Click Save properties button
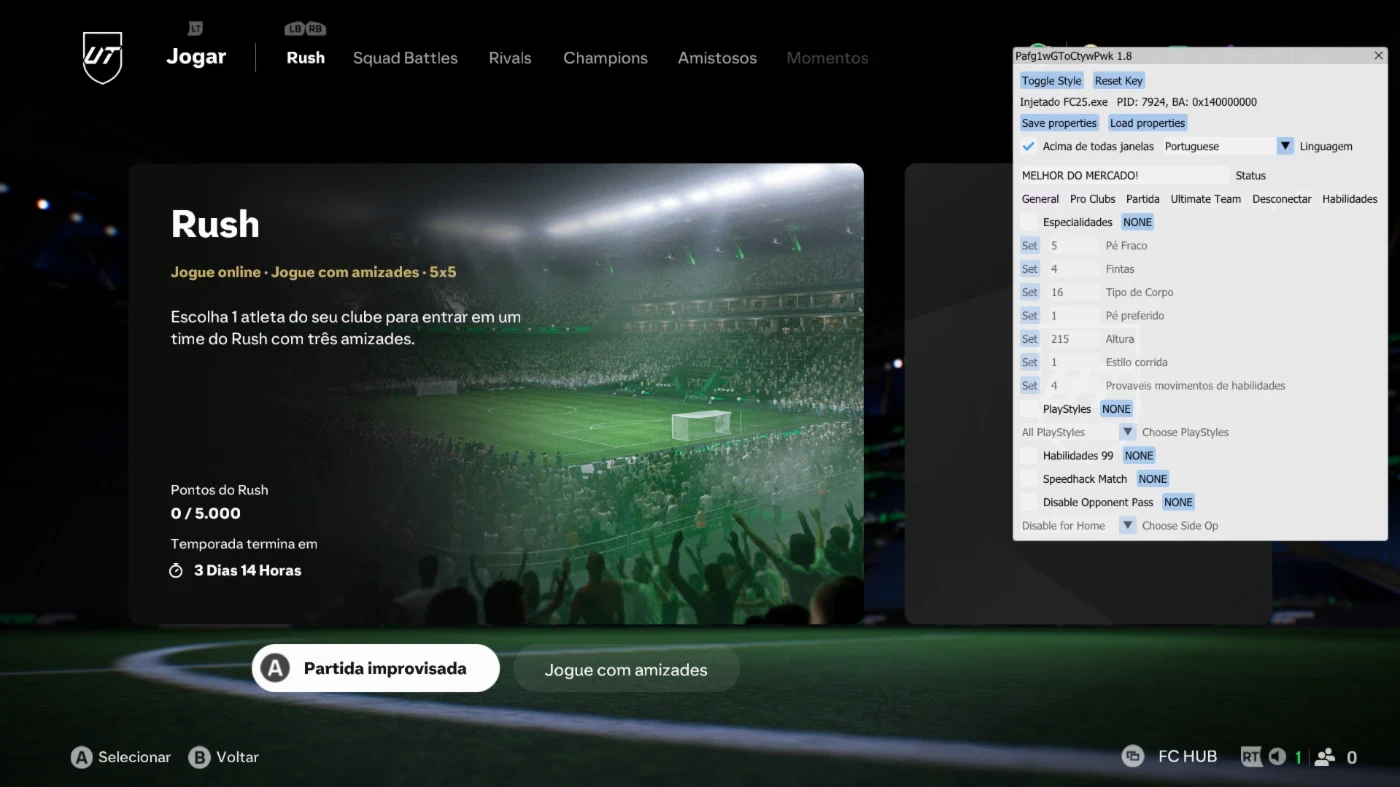This screenshot has width=1400, height=787. pyautogui.click(x=1059, y=123)
